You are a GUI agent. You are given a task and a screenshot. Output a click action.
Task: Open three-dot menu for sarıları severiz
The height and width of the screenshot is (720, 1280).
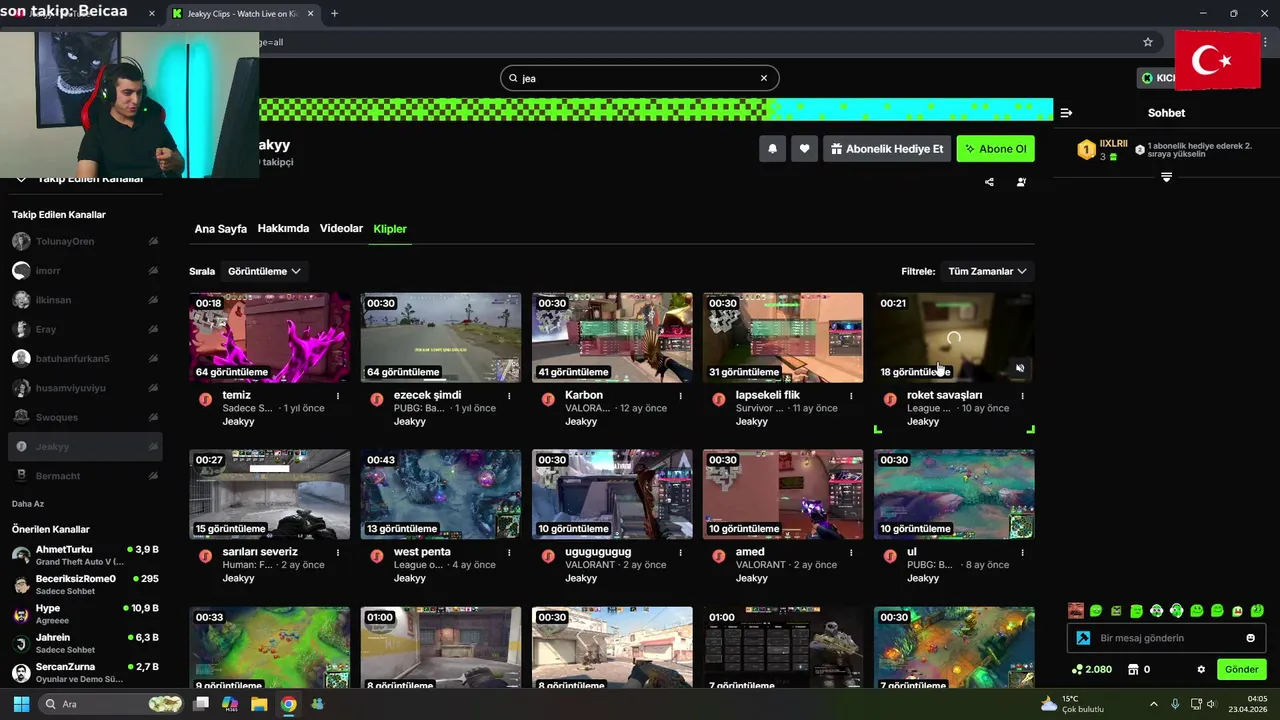pyautogui.click(x=338, y=553)
